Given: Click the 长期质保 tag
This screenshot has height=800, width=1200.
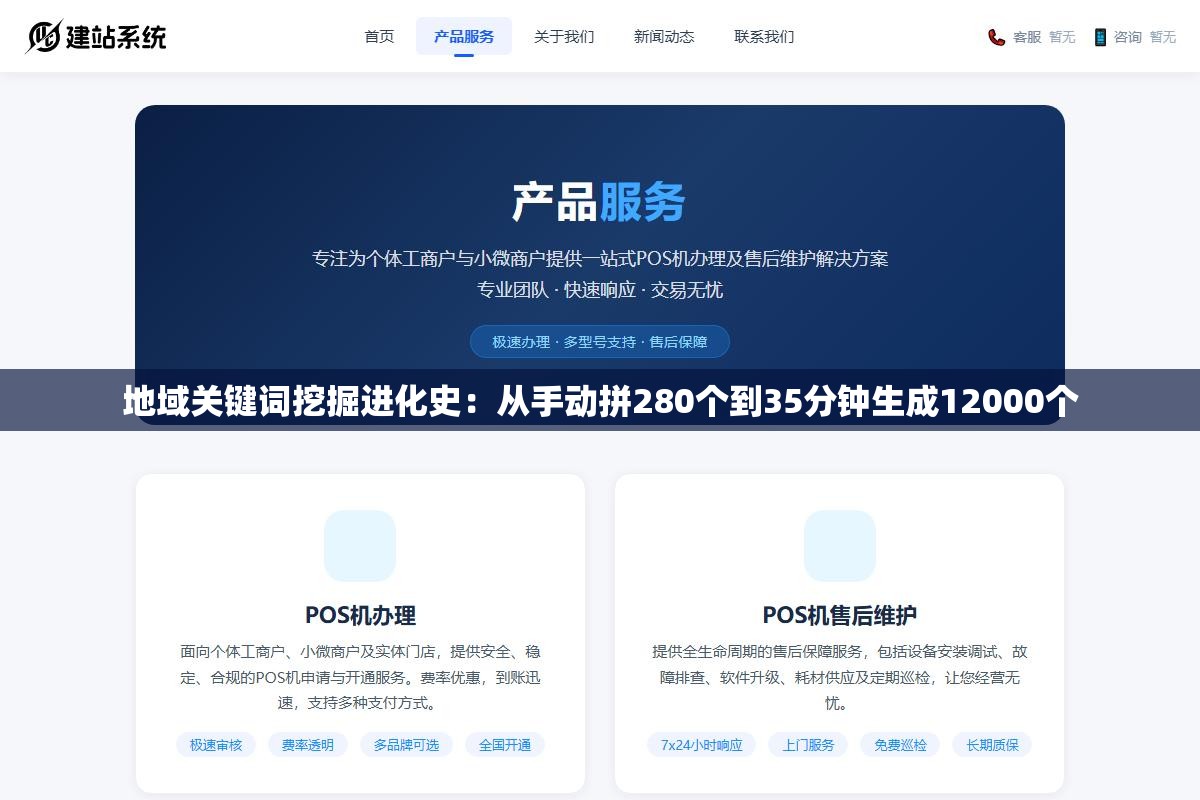Looking at the screenshot, I should [x=992, y=745].
